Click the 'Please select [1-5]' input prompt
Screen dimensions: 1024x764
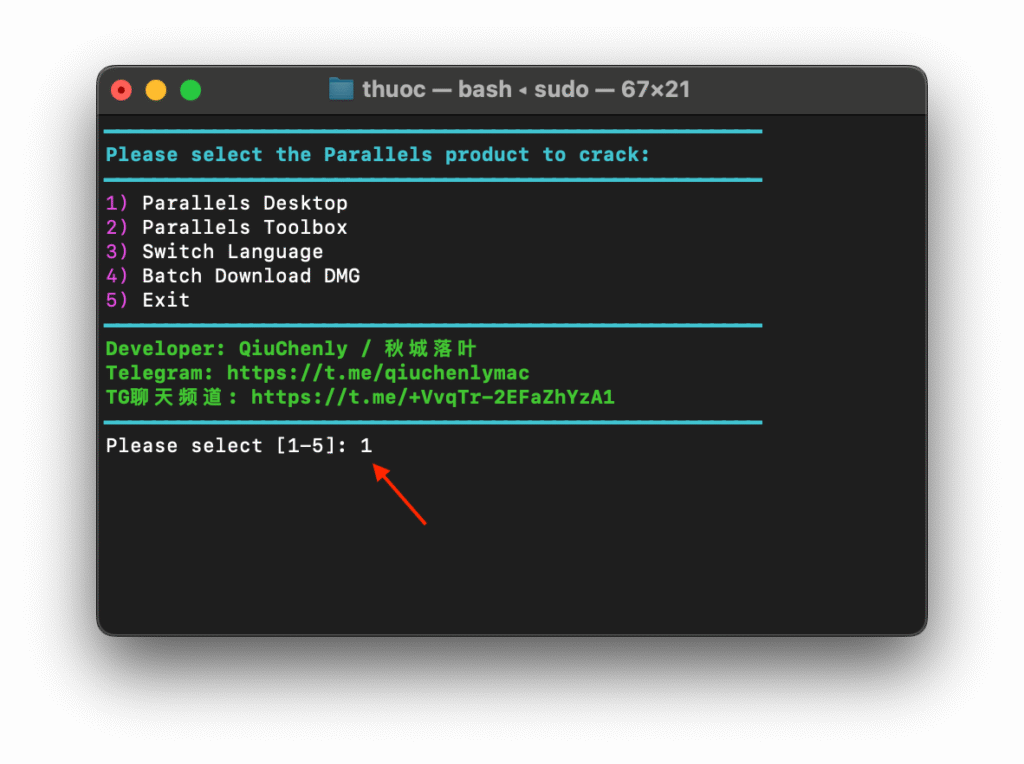225,445
